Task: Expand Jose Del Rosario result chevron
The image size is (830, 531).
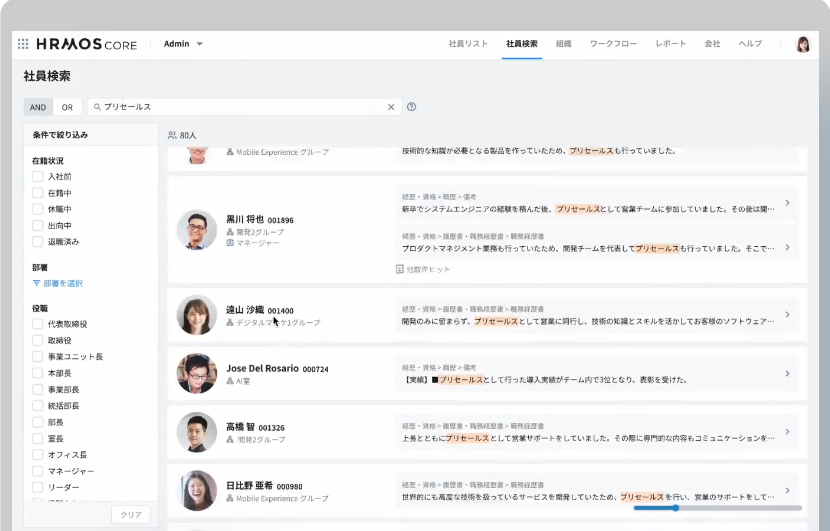Action: point(787,374)
